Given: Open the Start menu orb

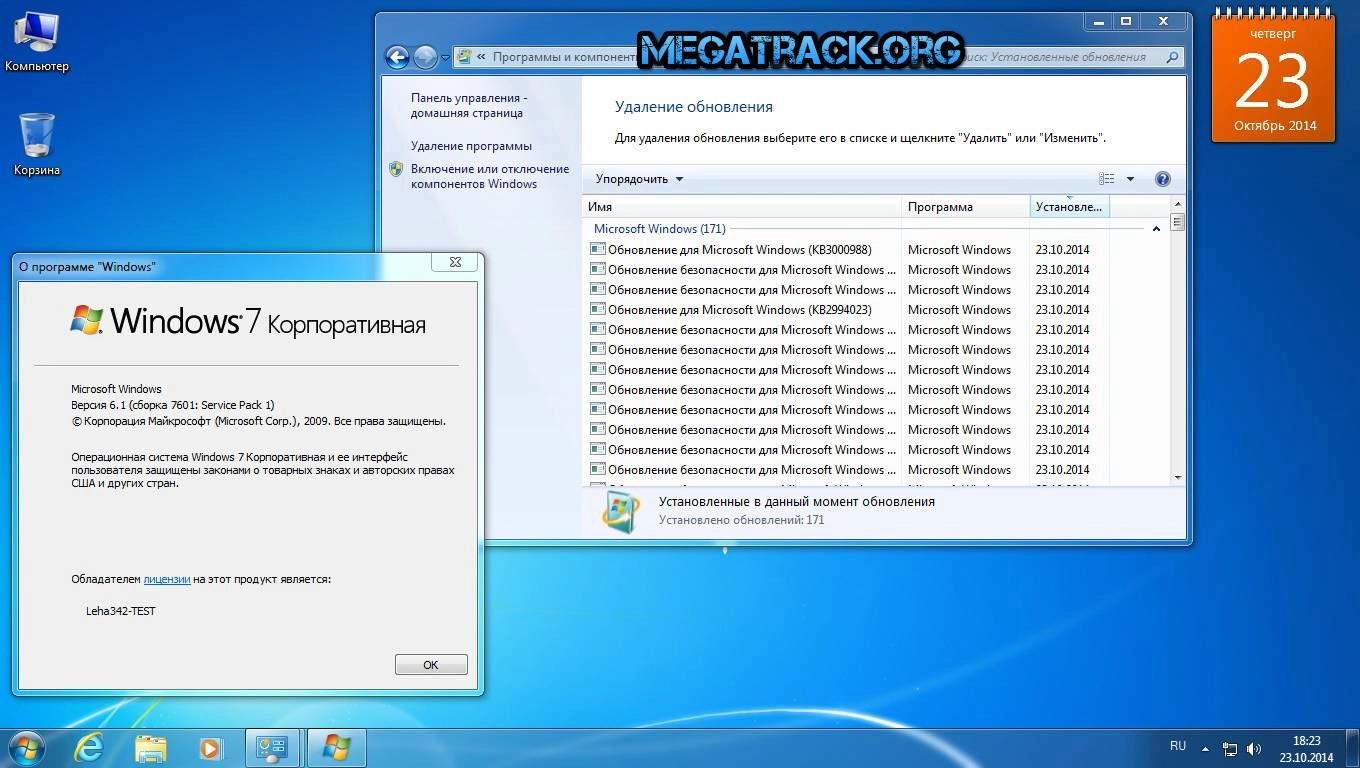Looking at the screenshot, I should point(26,747).
